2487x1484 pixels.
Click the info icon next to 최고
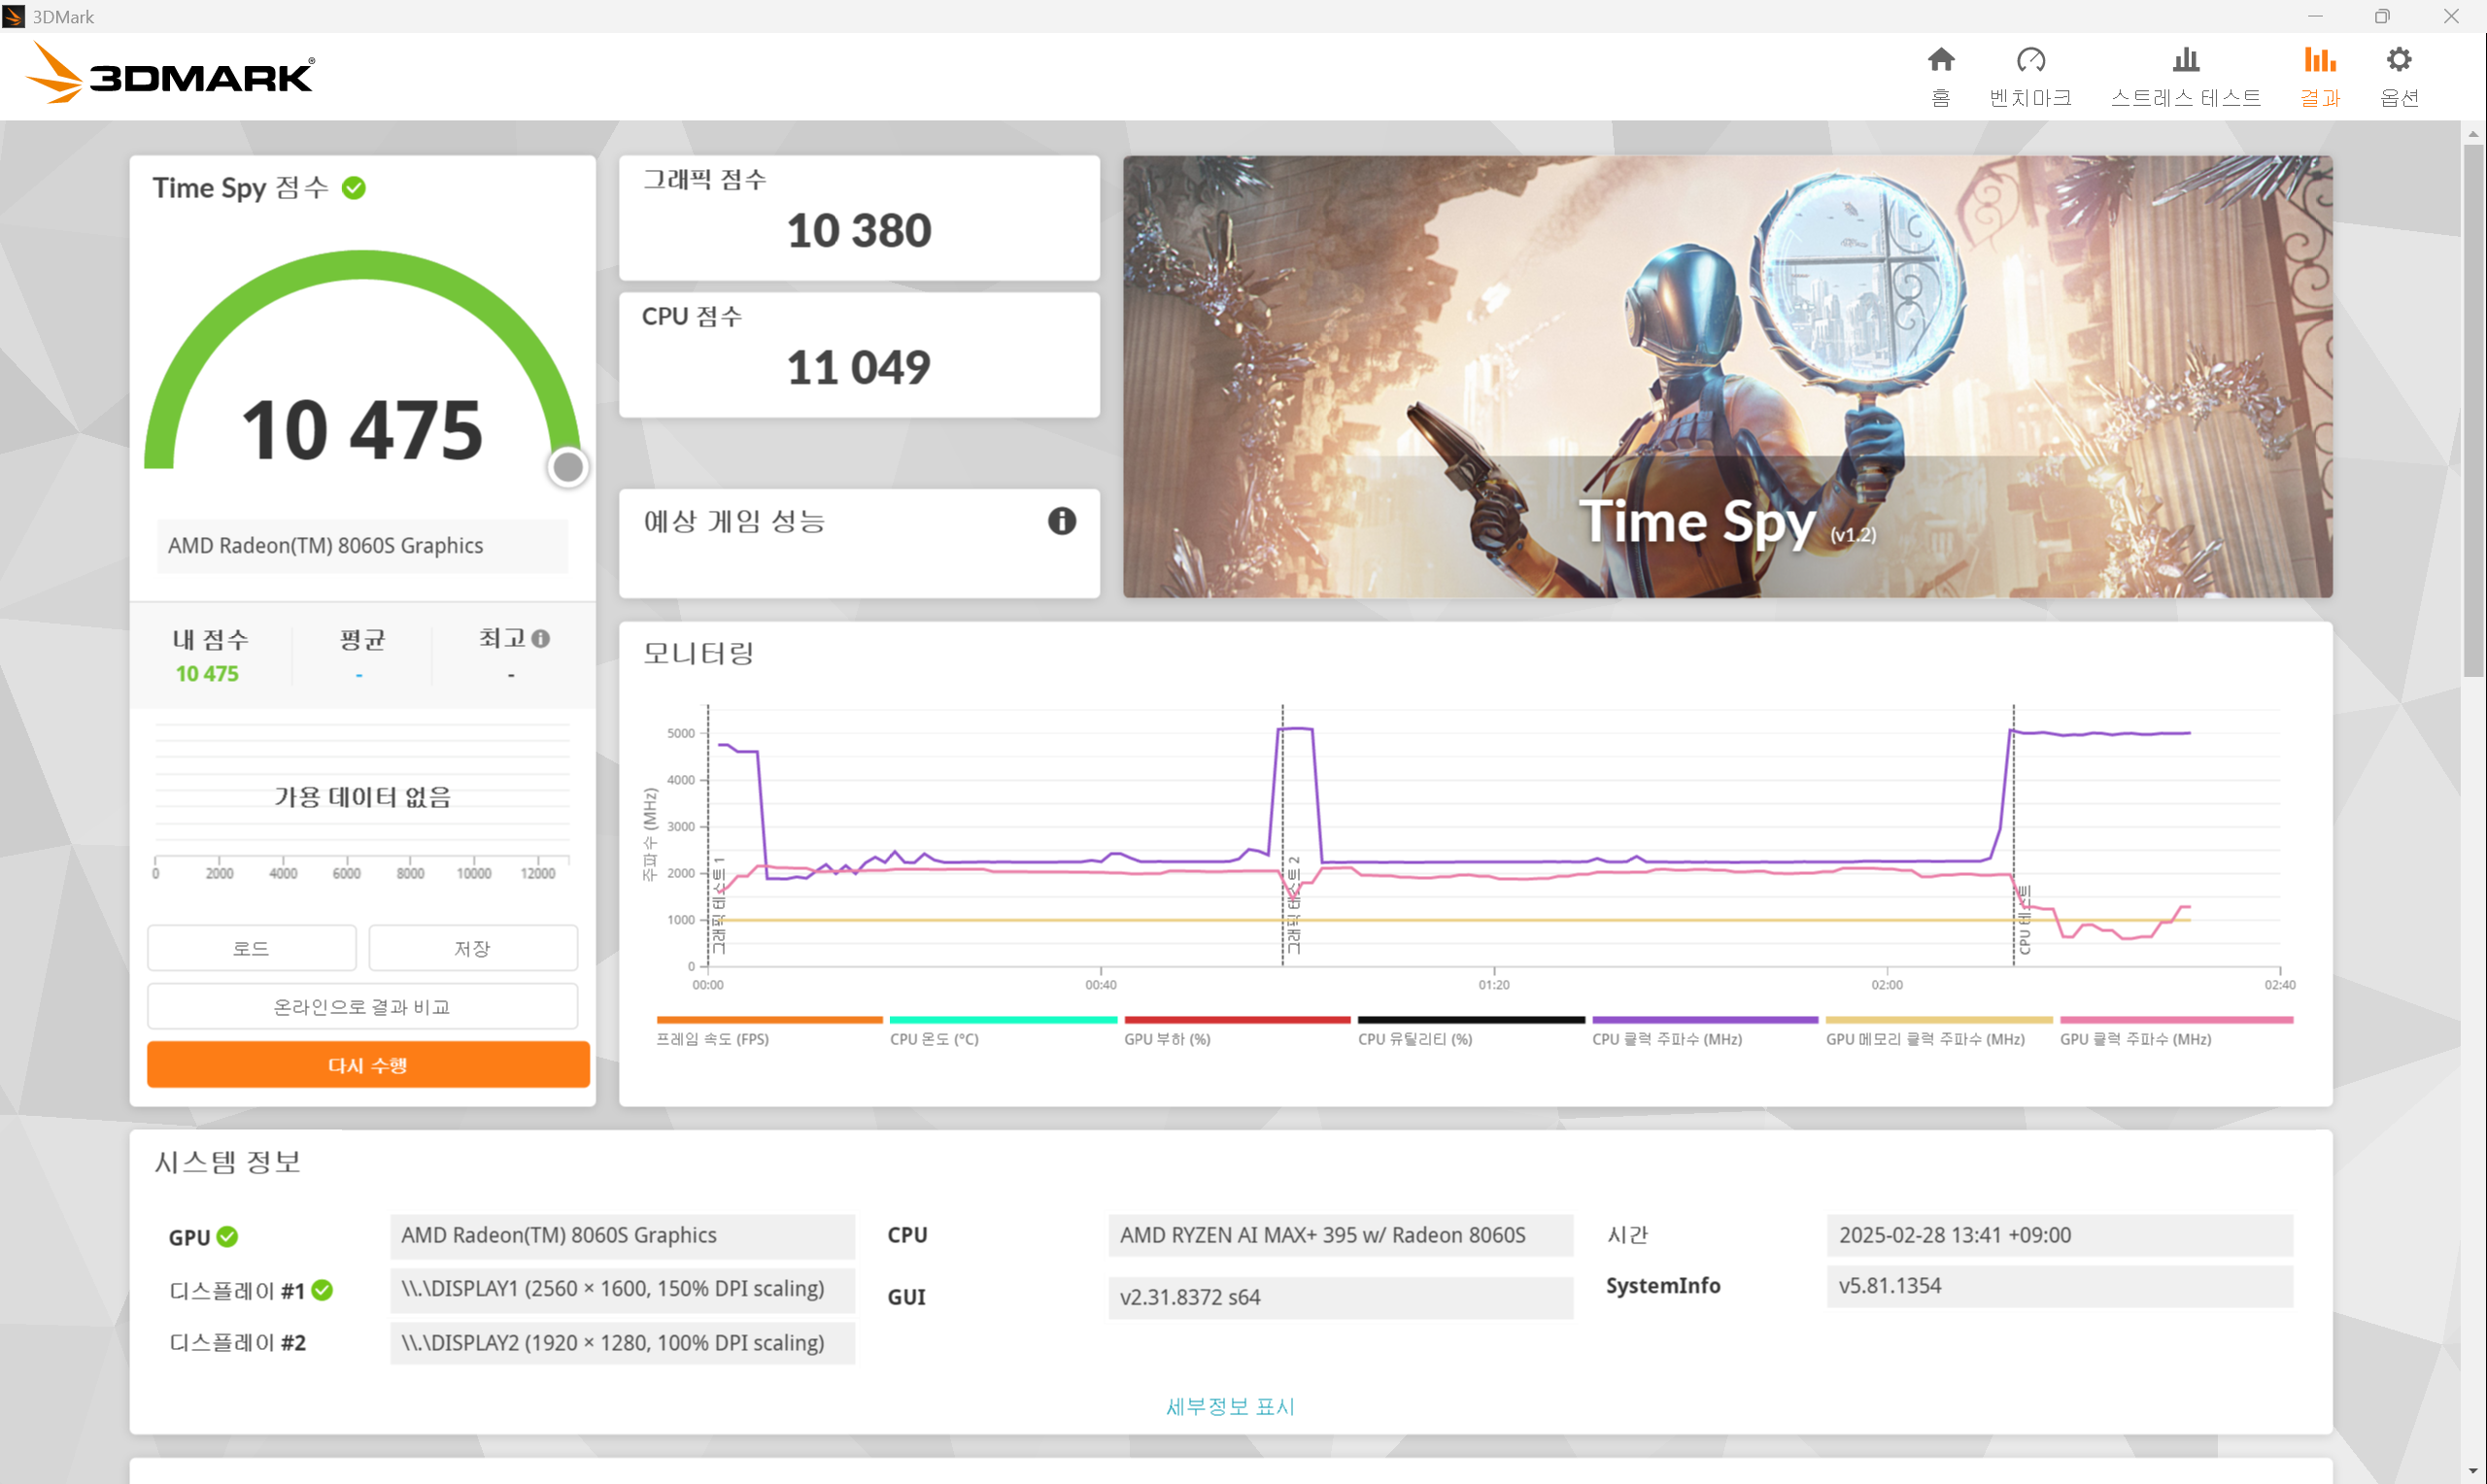(x=541, y=639)
